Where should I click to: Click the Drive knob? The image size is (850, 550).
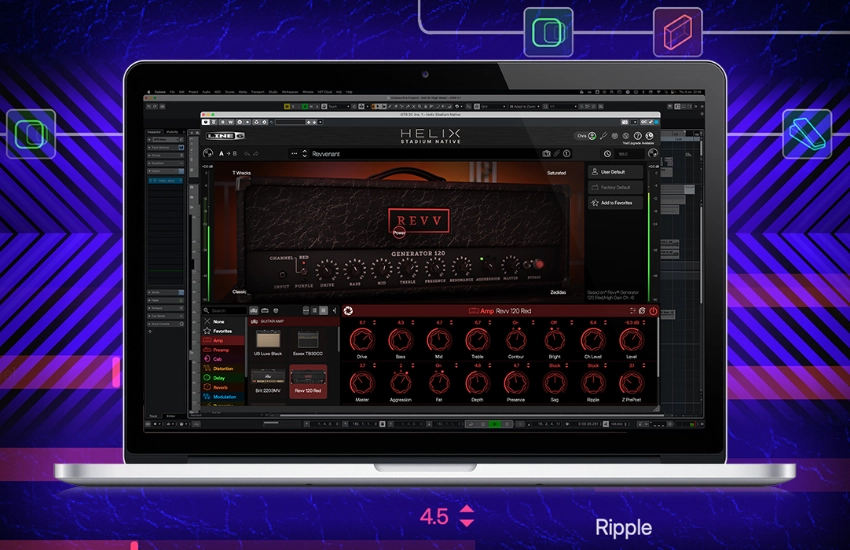(x=362, y=340)
